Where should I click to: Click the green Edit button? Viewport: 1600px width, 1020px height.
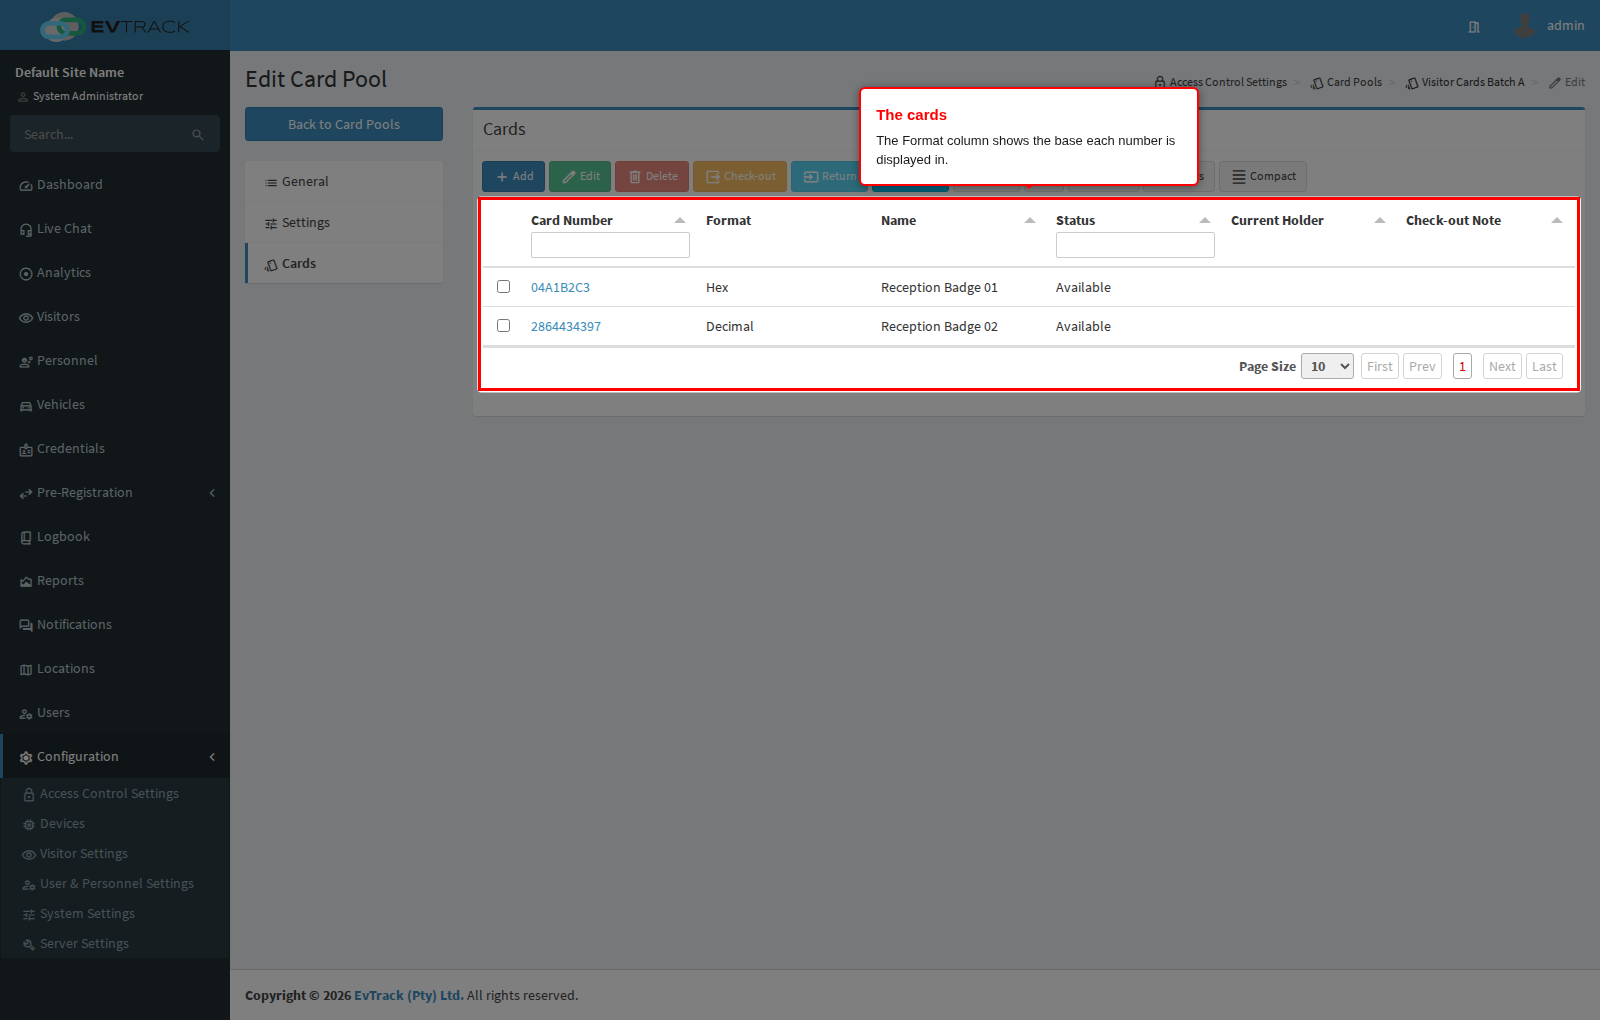click(580, 177)
